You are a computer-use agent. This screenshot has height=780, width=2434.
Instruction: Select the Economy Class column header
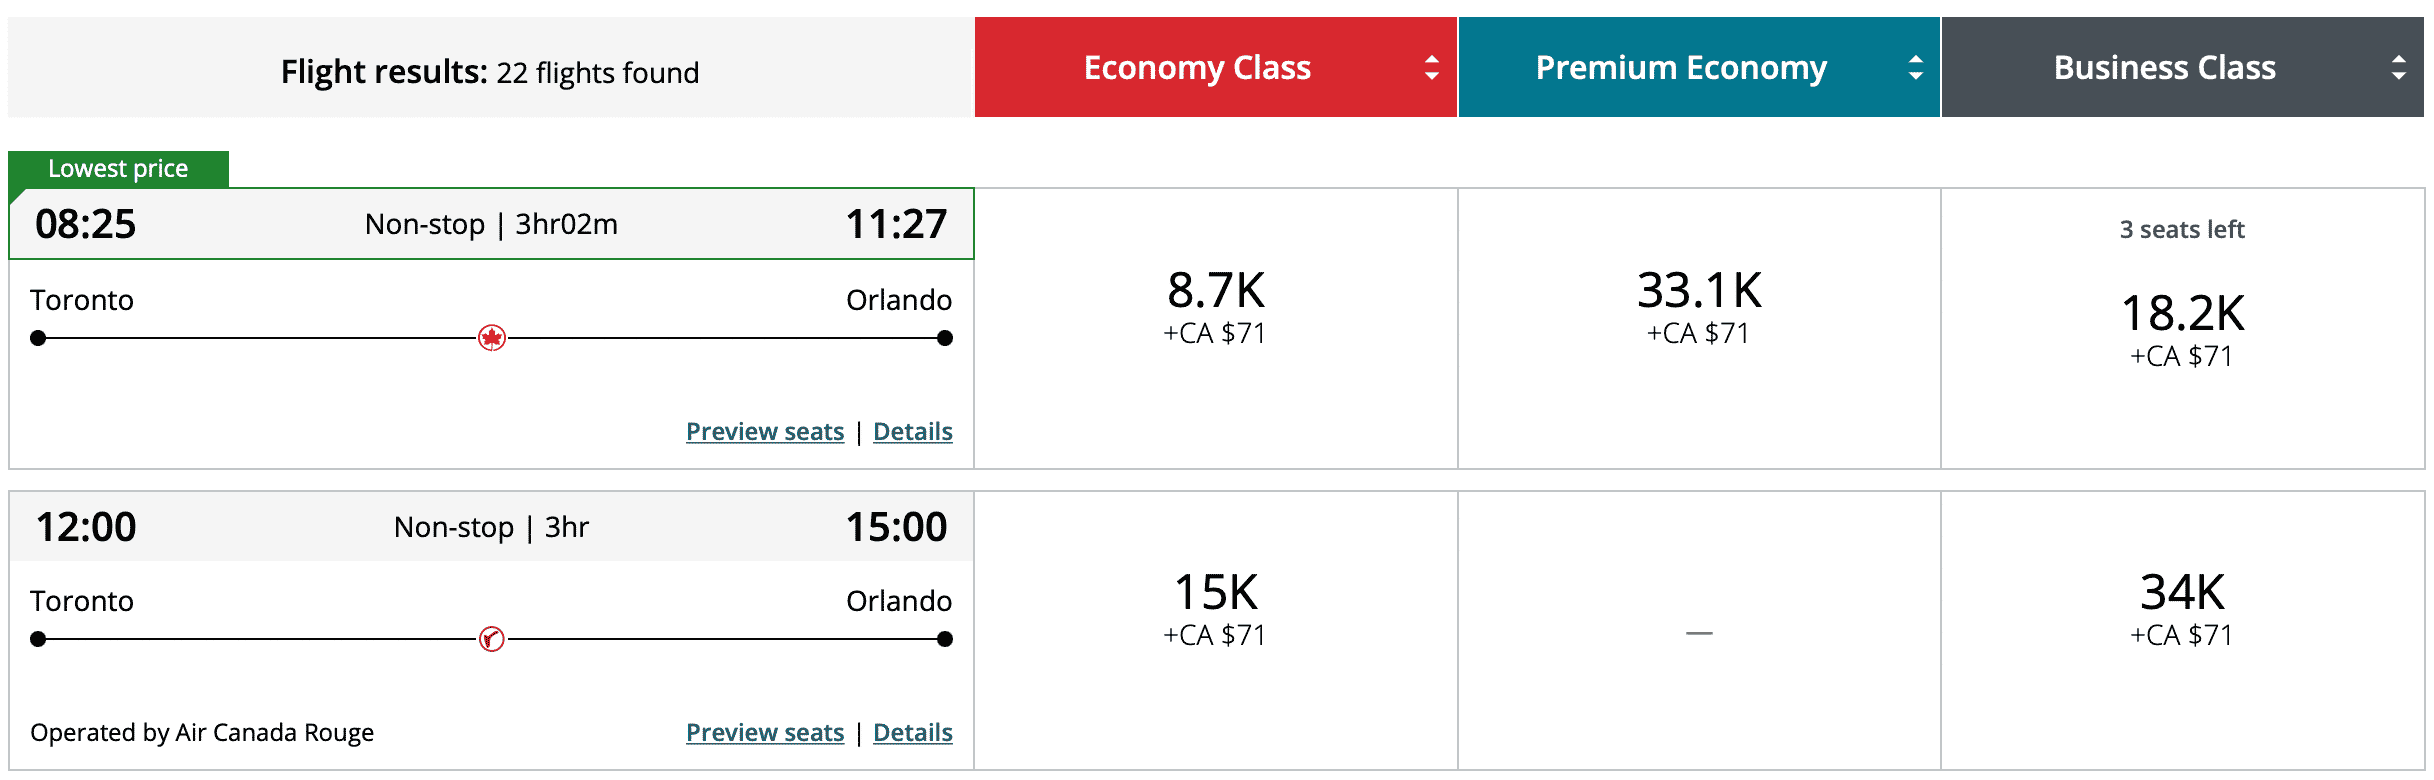1197,67
